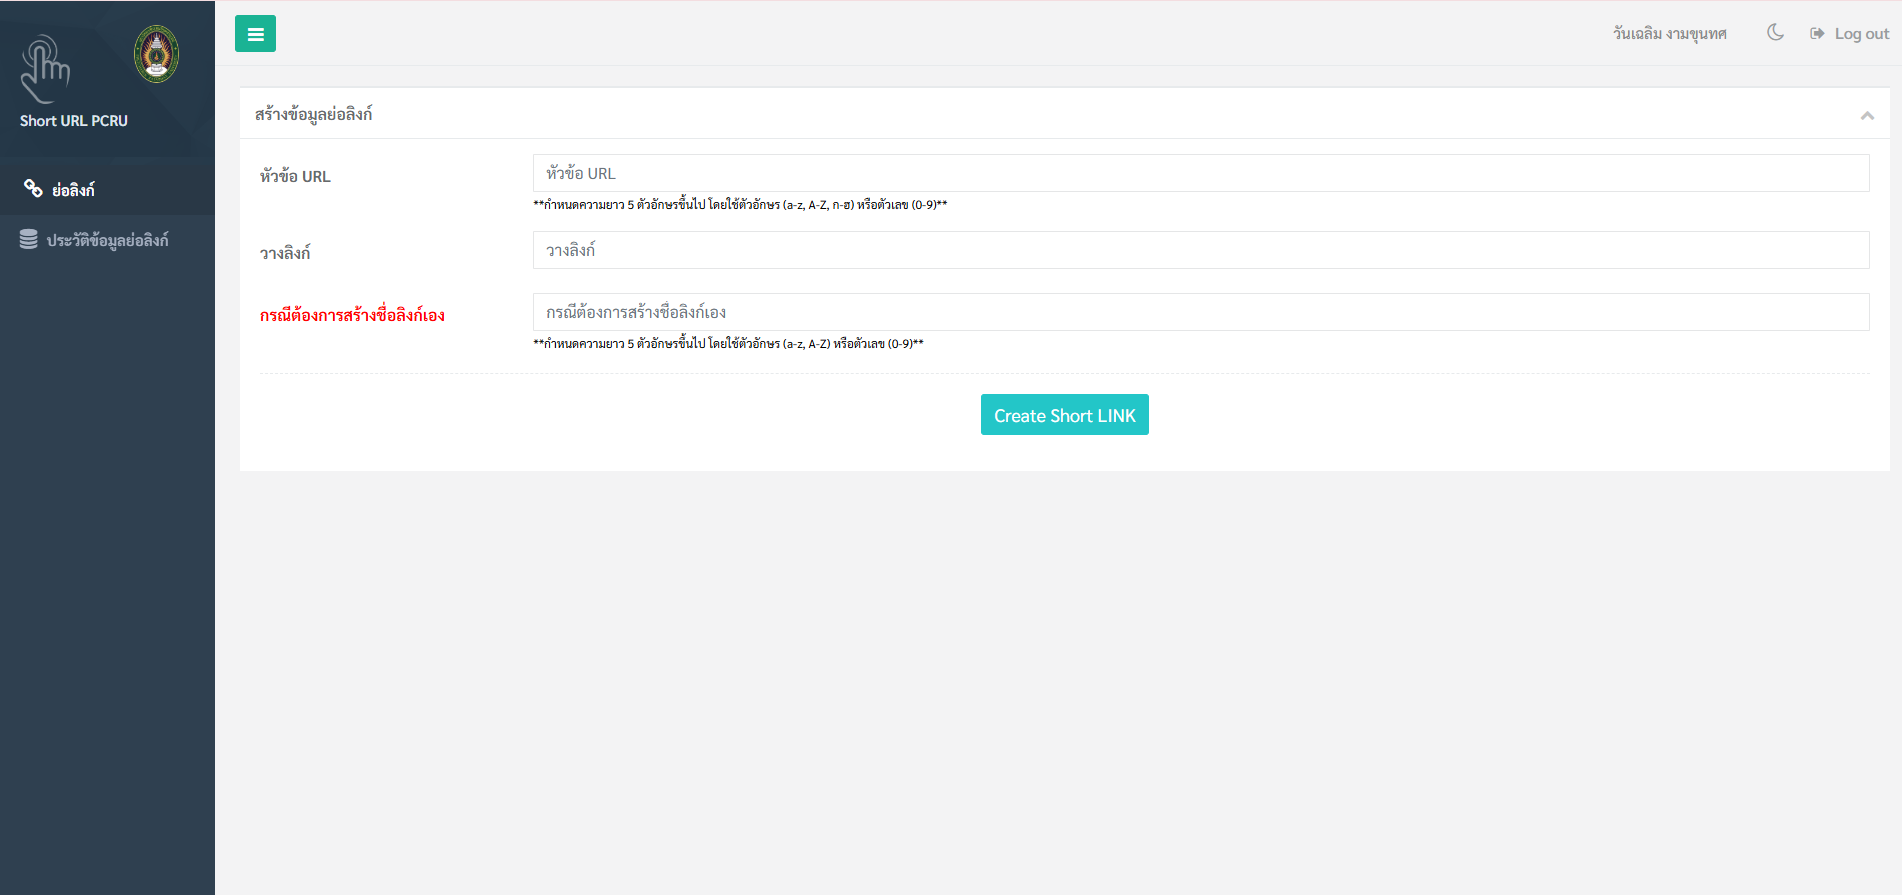Focus the หัวข้อ URL input field
Image resolution: width=1902 pixels, height=895 pixels.
tap(1200, 173)
